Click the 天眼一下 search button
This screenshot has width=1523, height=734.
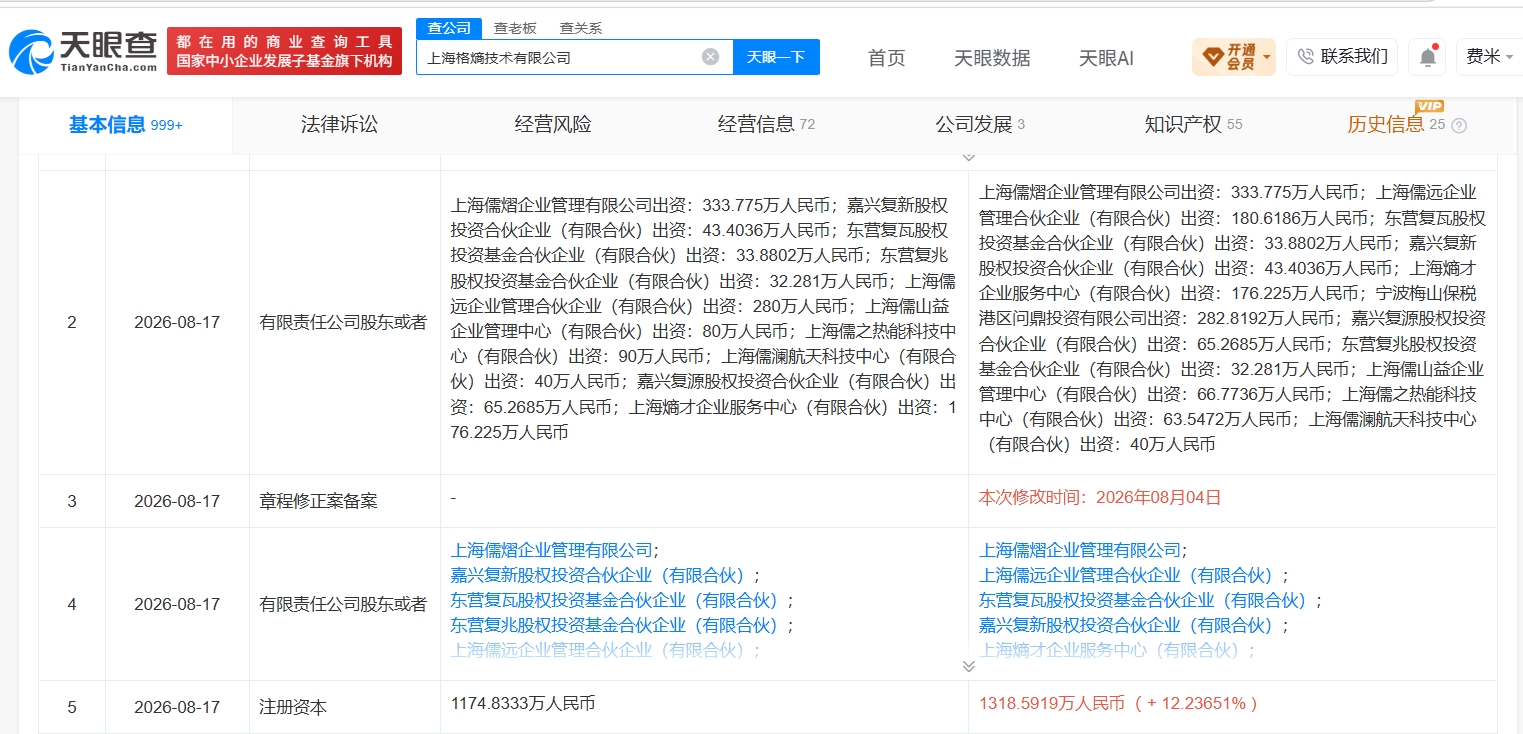(x=776, y=57)
